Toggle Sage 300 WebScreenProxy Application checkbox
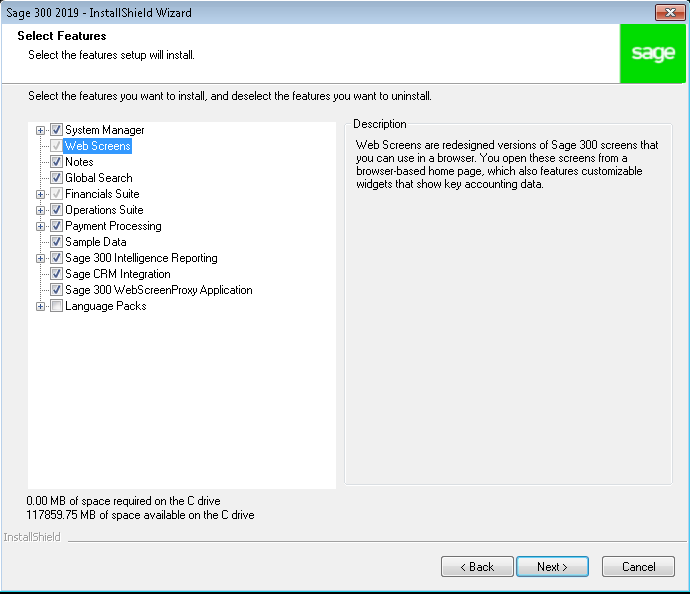Viewport: 690px width, 594px height. [x=56, y=290]
